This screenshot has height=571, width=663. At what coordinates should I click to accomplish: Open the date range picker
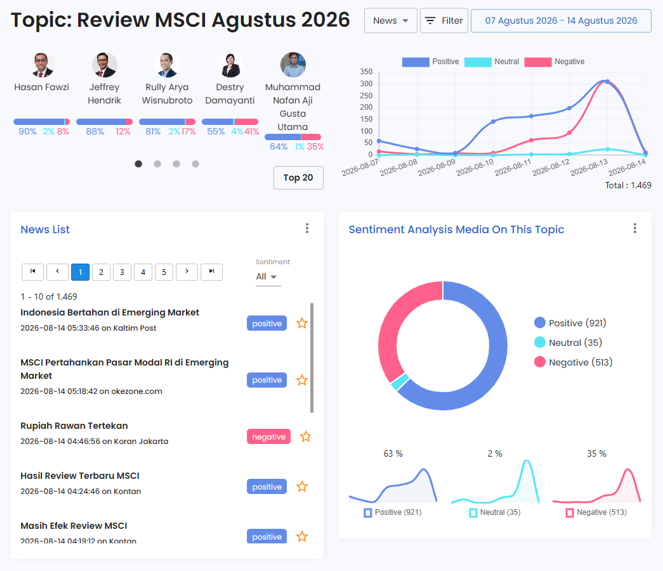pyautogui.click(x=561, y=21)
